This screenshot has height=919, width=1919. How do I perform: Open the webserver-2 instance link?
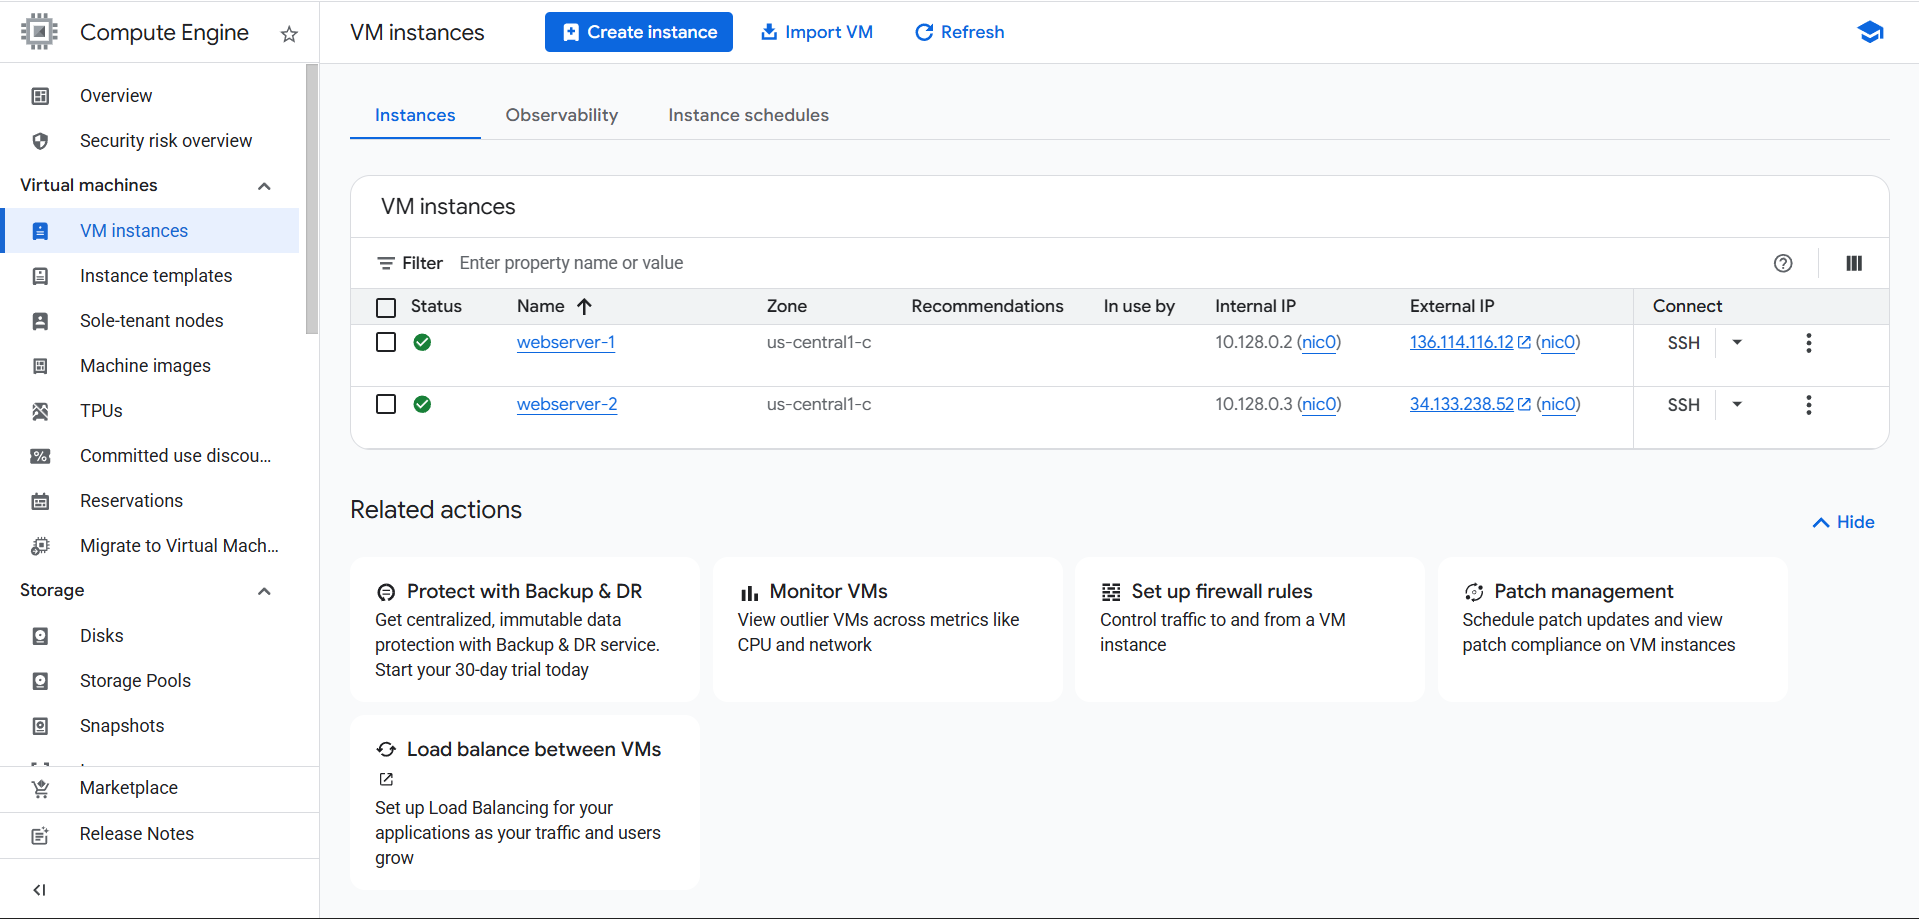[566, 404]
